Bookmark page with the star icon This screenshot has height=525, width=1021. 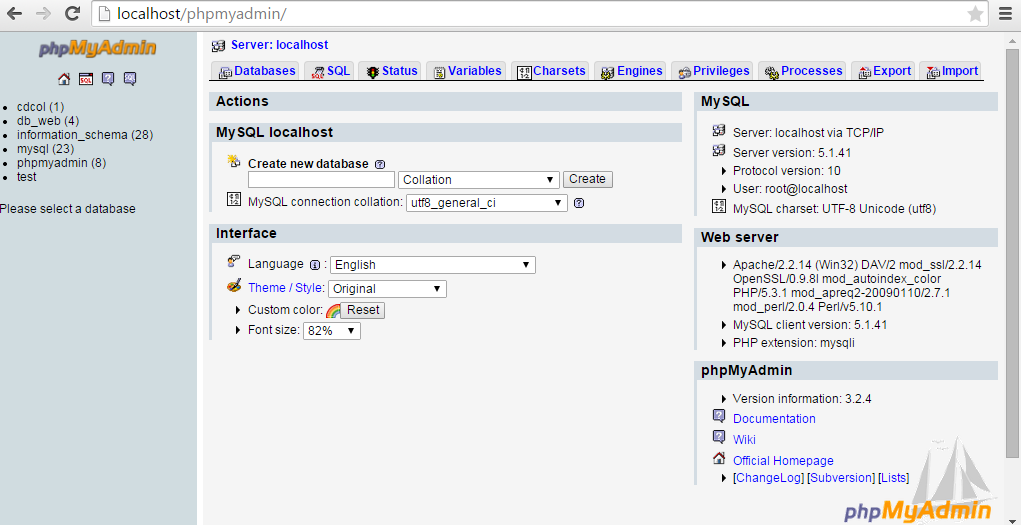[975, 14]
